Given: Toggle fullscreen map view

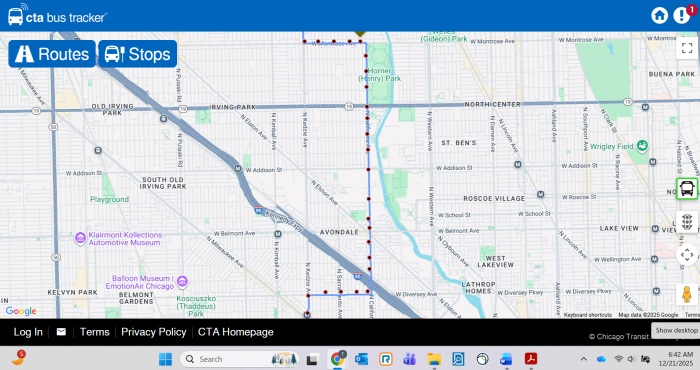Looking at the screenshot, I should [x=687, y=47].
